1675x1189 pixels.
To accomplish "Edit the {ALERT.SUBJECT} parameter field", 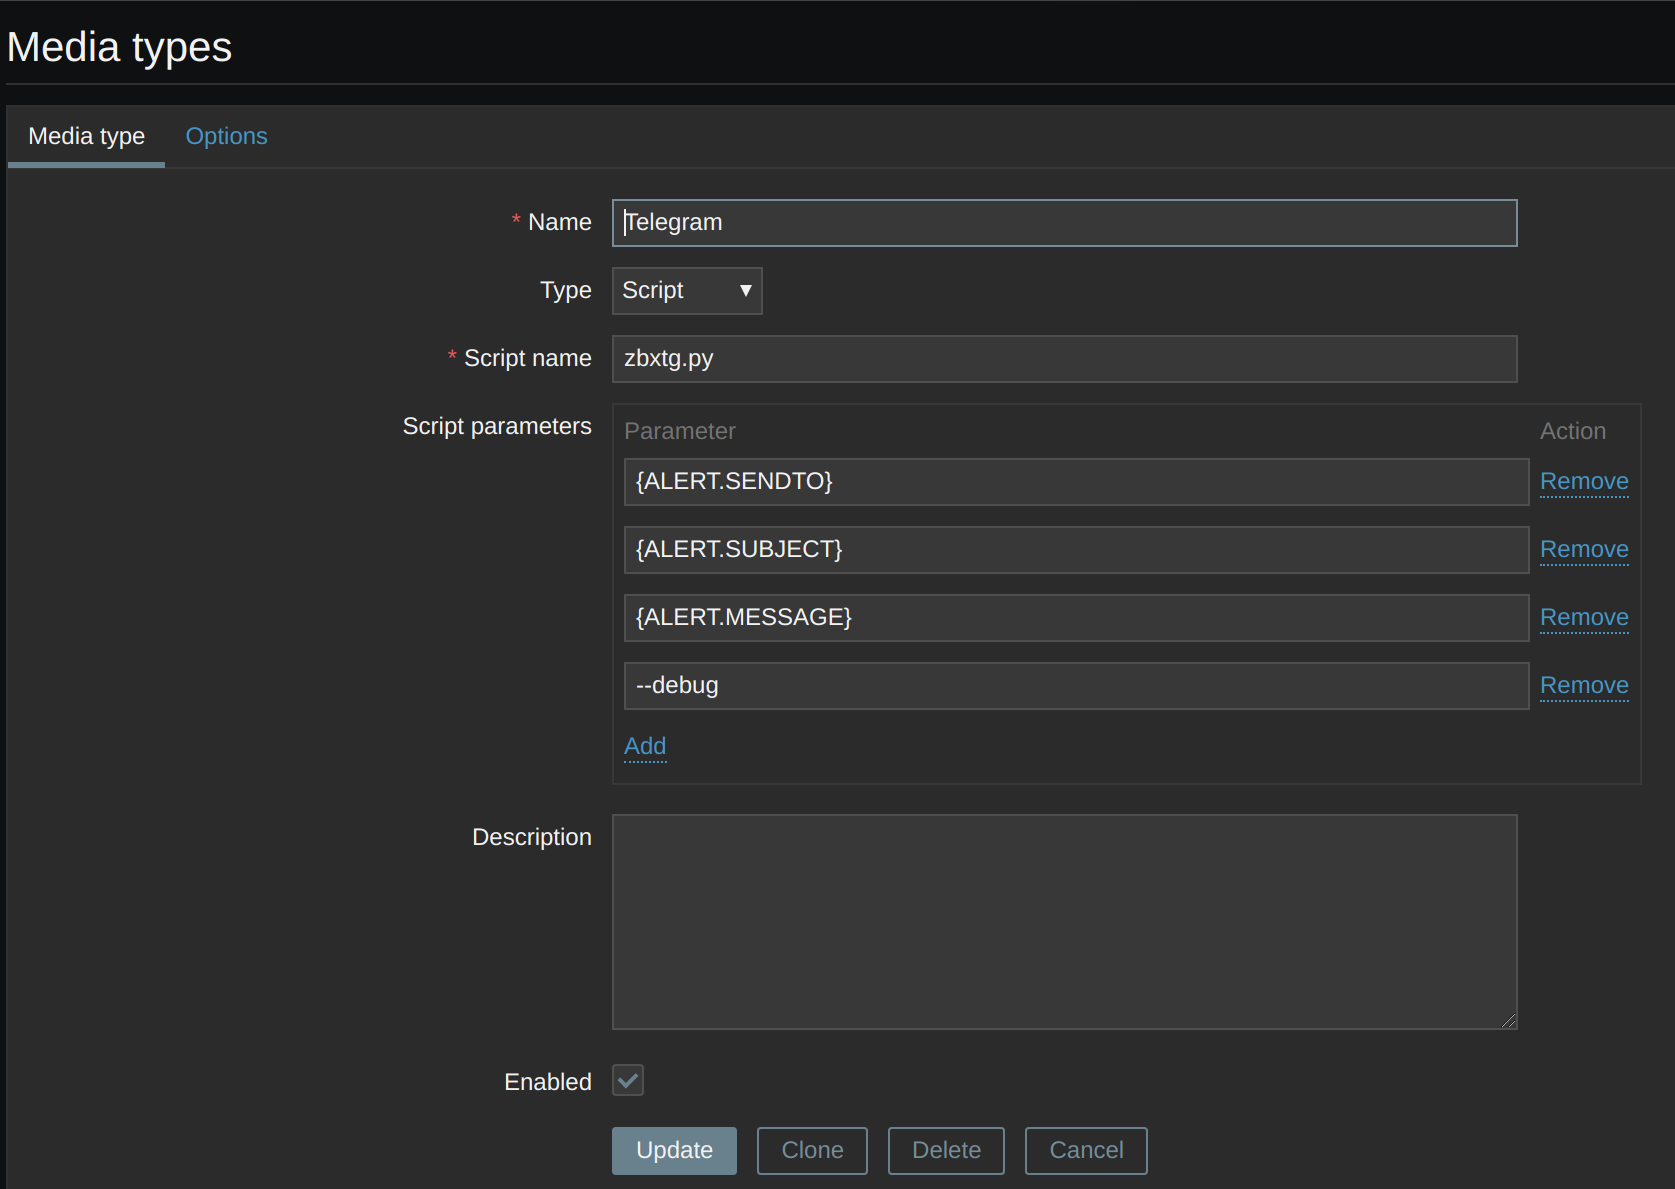I will [x=1075, y=550].
